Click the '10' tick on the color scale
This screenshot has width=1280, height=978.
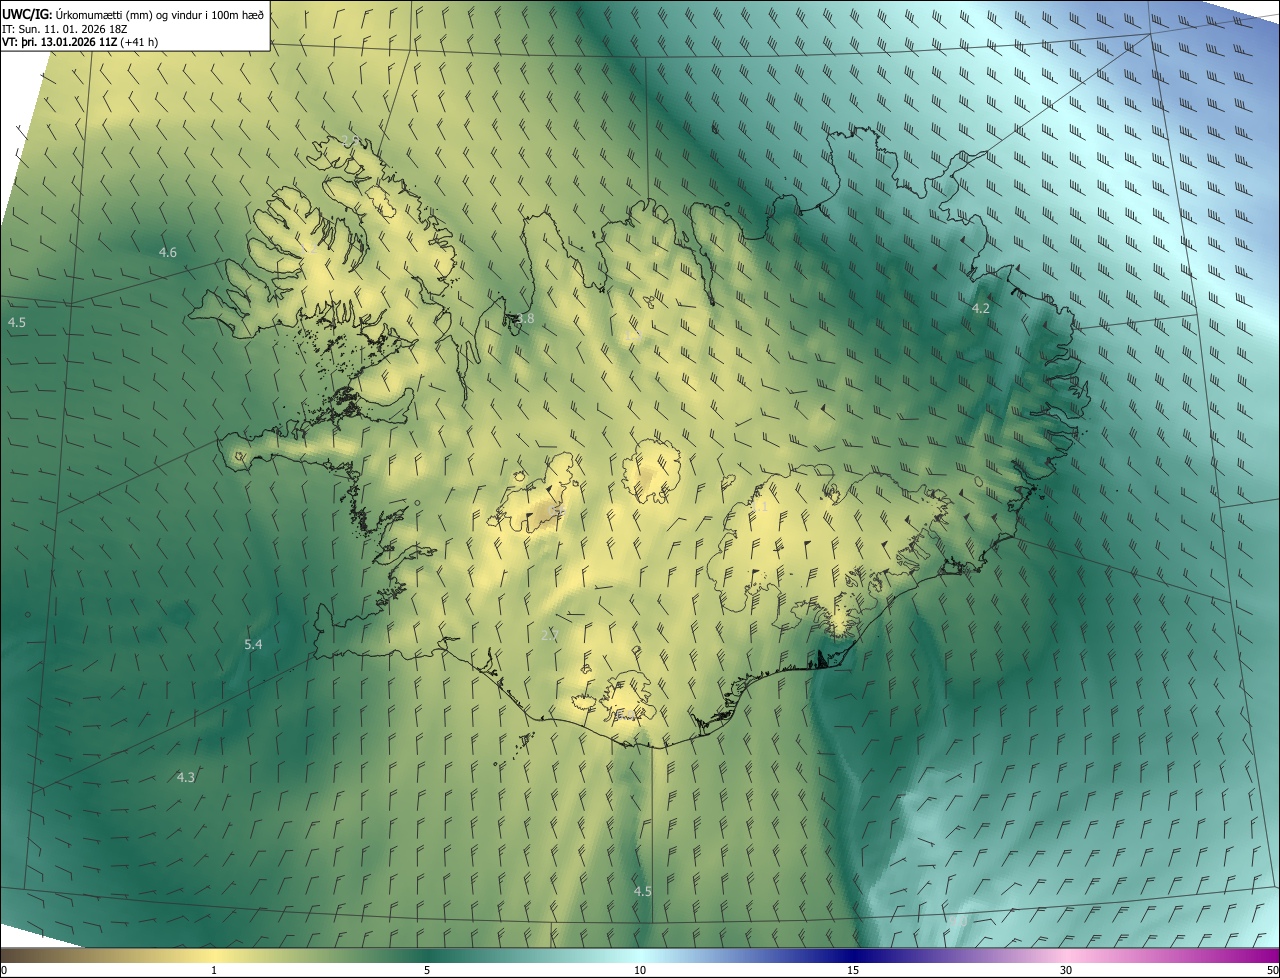(x=640, y=970)
